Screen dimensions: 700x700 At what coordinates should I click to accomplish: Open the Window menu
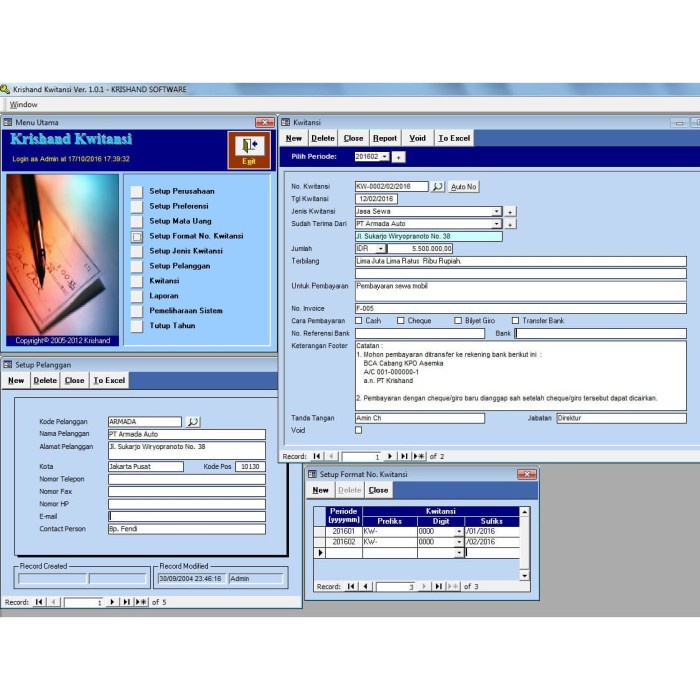(x=23, y=104)
